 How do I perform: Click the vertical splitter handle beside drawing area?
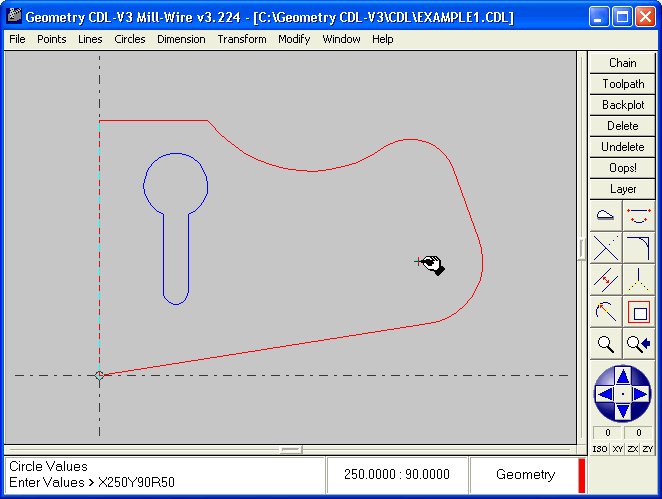tap(581, 248)
